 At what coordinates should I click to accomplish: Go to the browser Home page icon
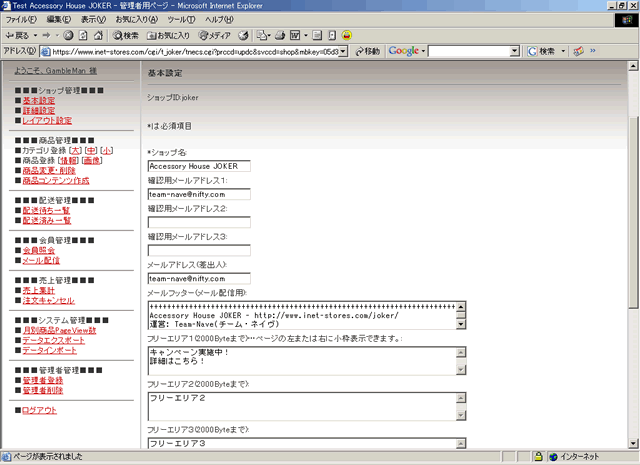[97, 34]
